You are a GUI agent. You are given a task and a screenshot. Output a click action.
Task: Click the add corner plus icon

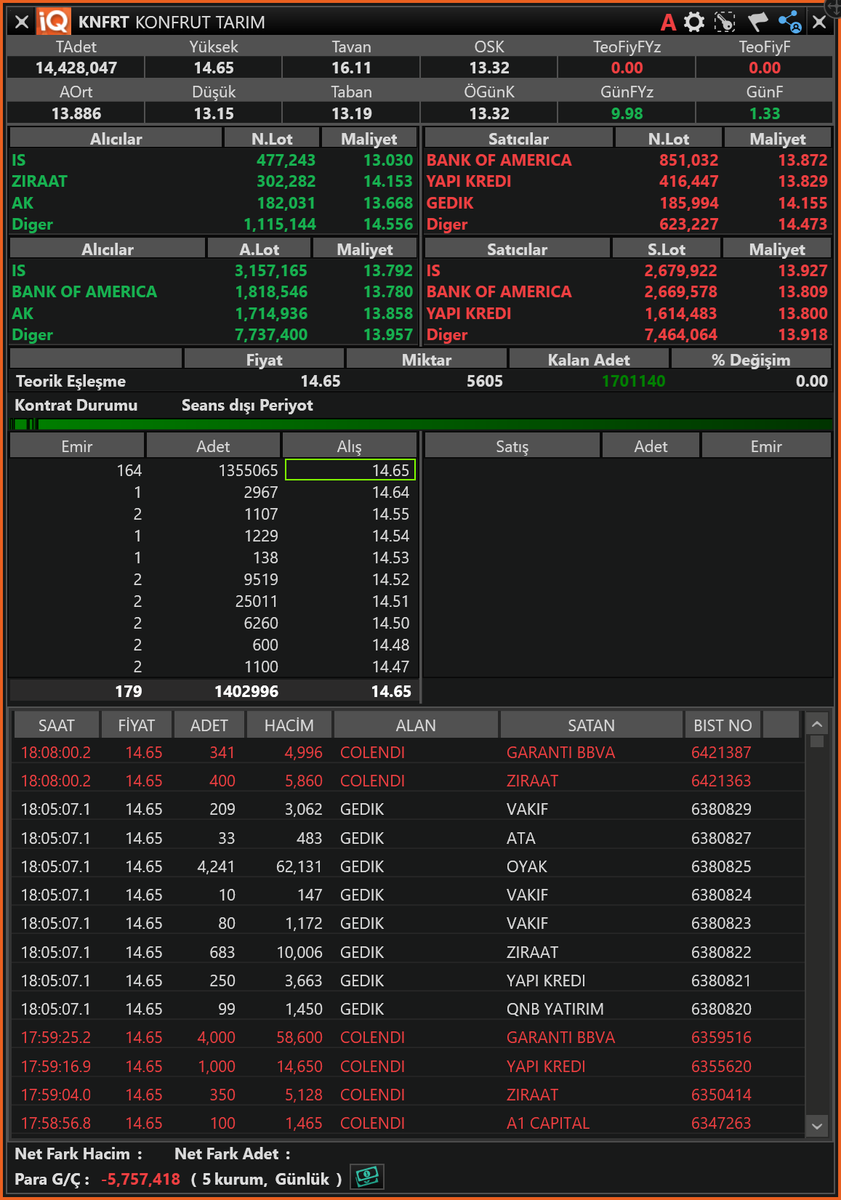[x=834, y=6]
